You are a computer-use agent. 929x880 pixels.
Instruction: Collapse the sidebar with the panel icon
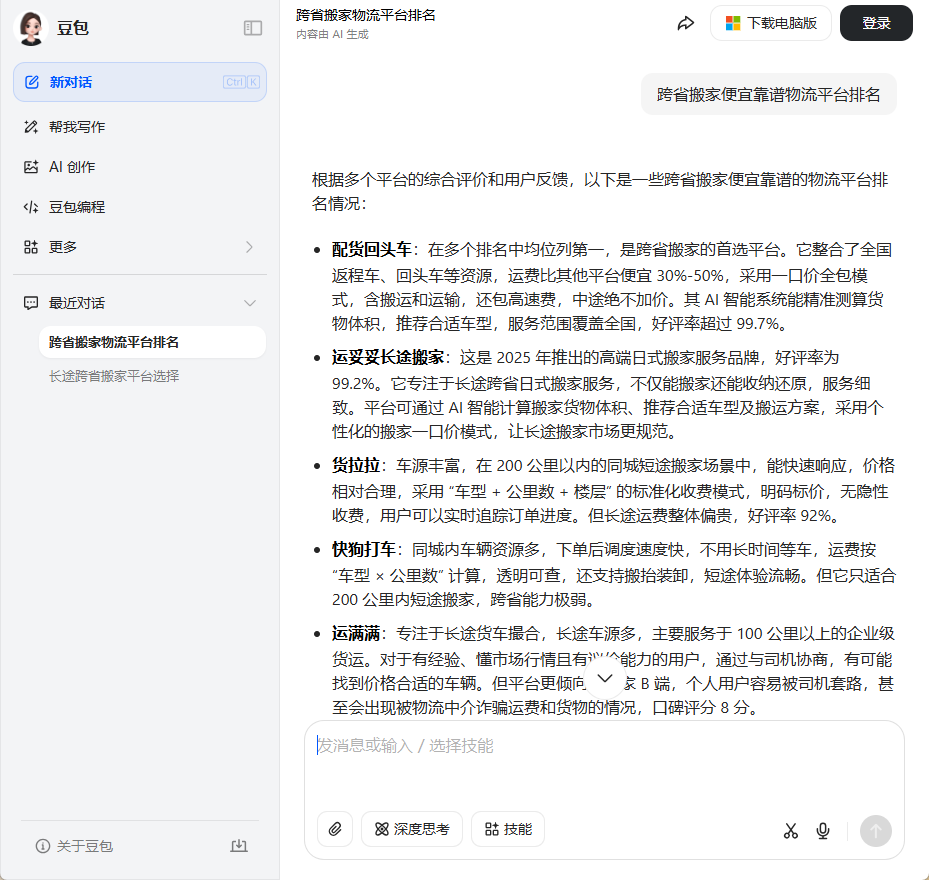pyautogui.click(x=253, y=28)
